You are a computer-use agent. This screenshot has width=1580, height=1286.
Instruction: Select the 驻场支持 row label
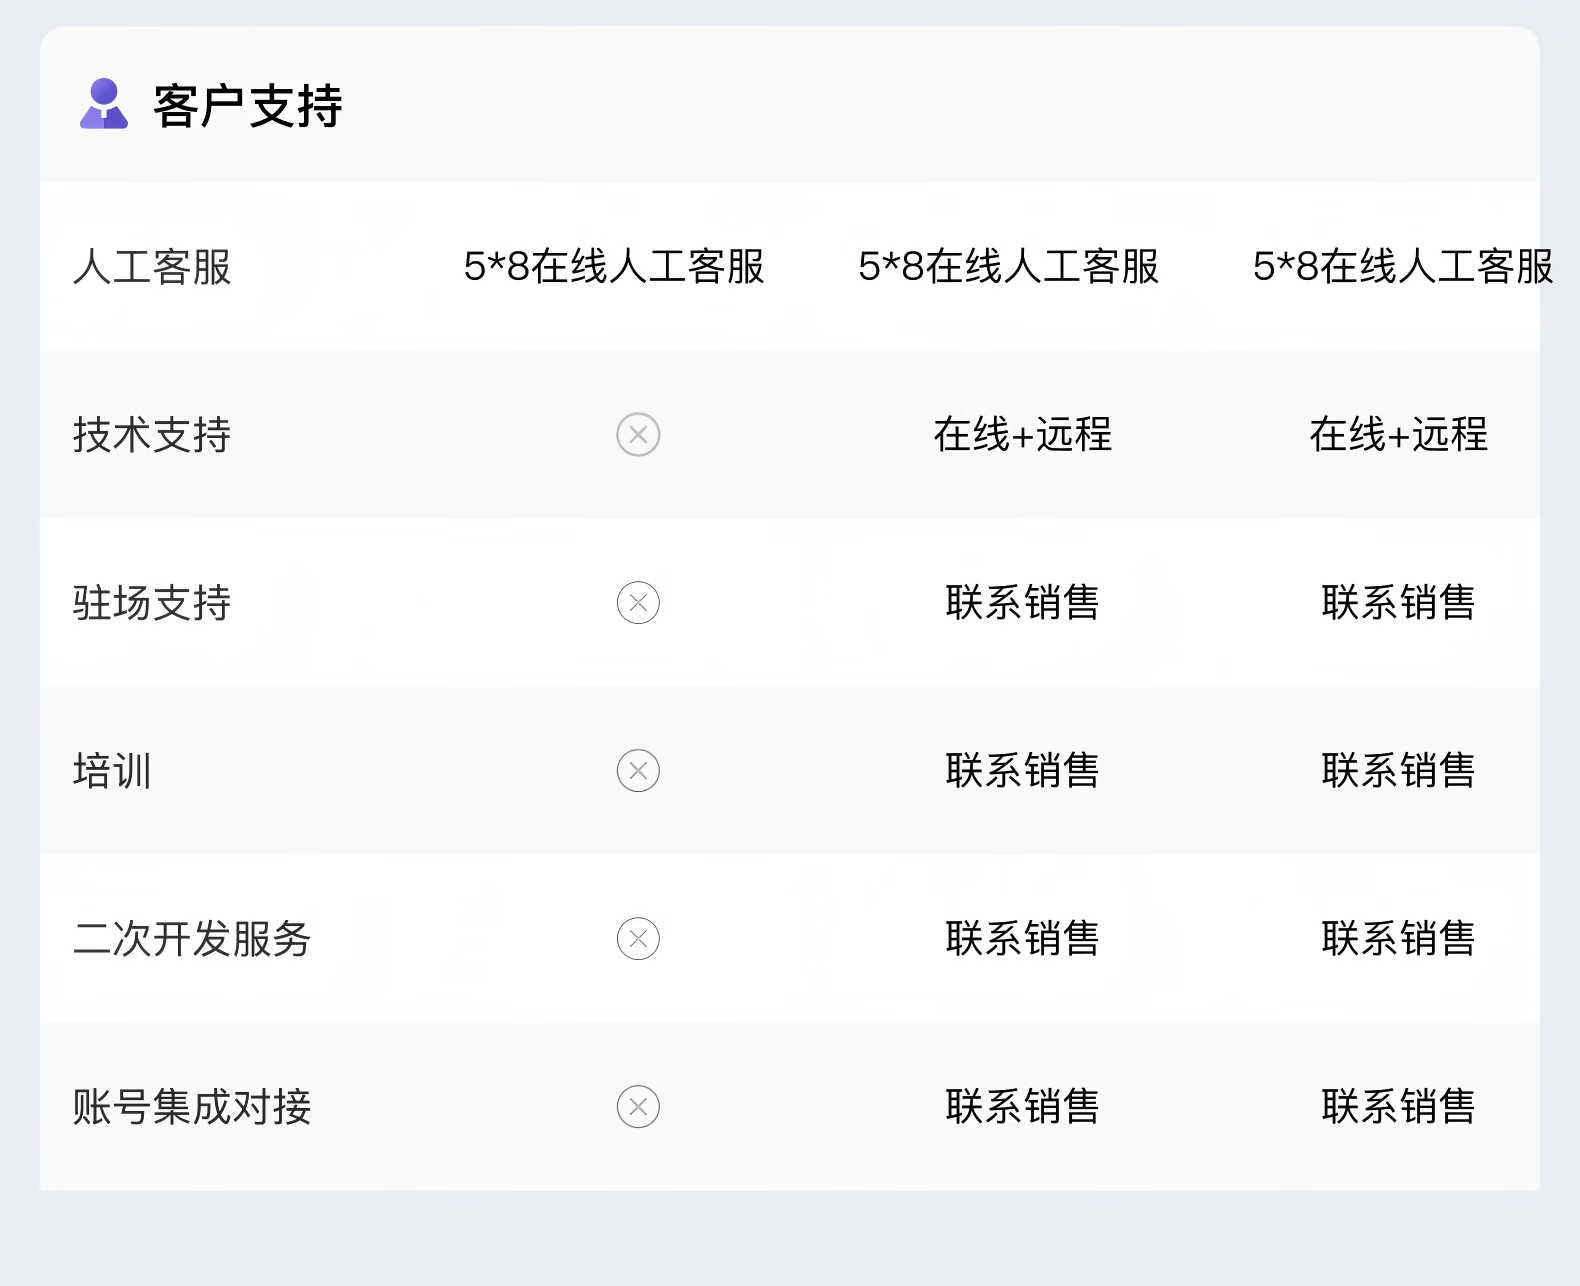tap(152, 603)
